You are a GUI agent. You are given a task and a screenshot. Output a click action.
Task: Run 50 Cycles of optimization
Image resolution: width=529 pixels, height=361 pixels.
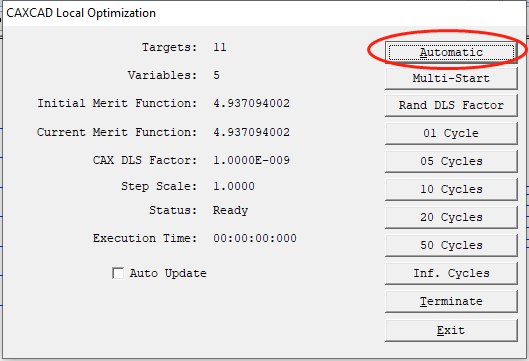click(x=451, y=245)
